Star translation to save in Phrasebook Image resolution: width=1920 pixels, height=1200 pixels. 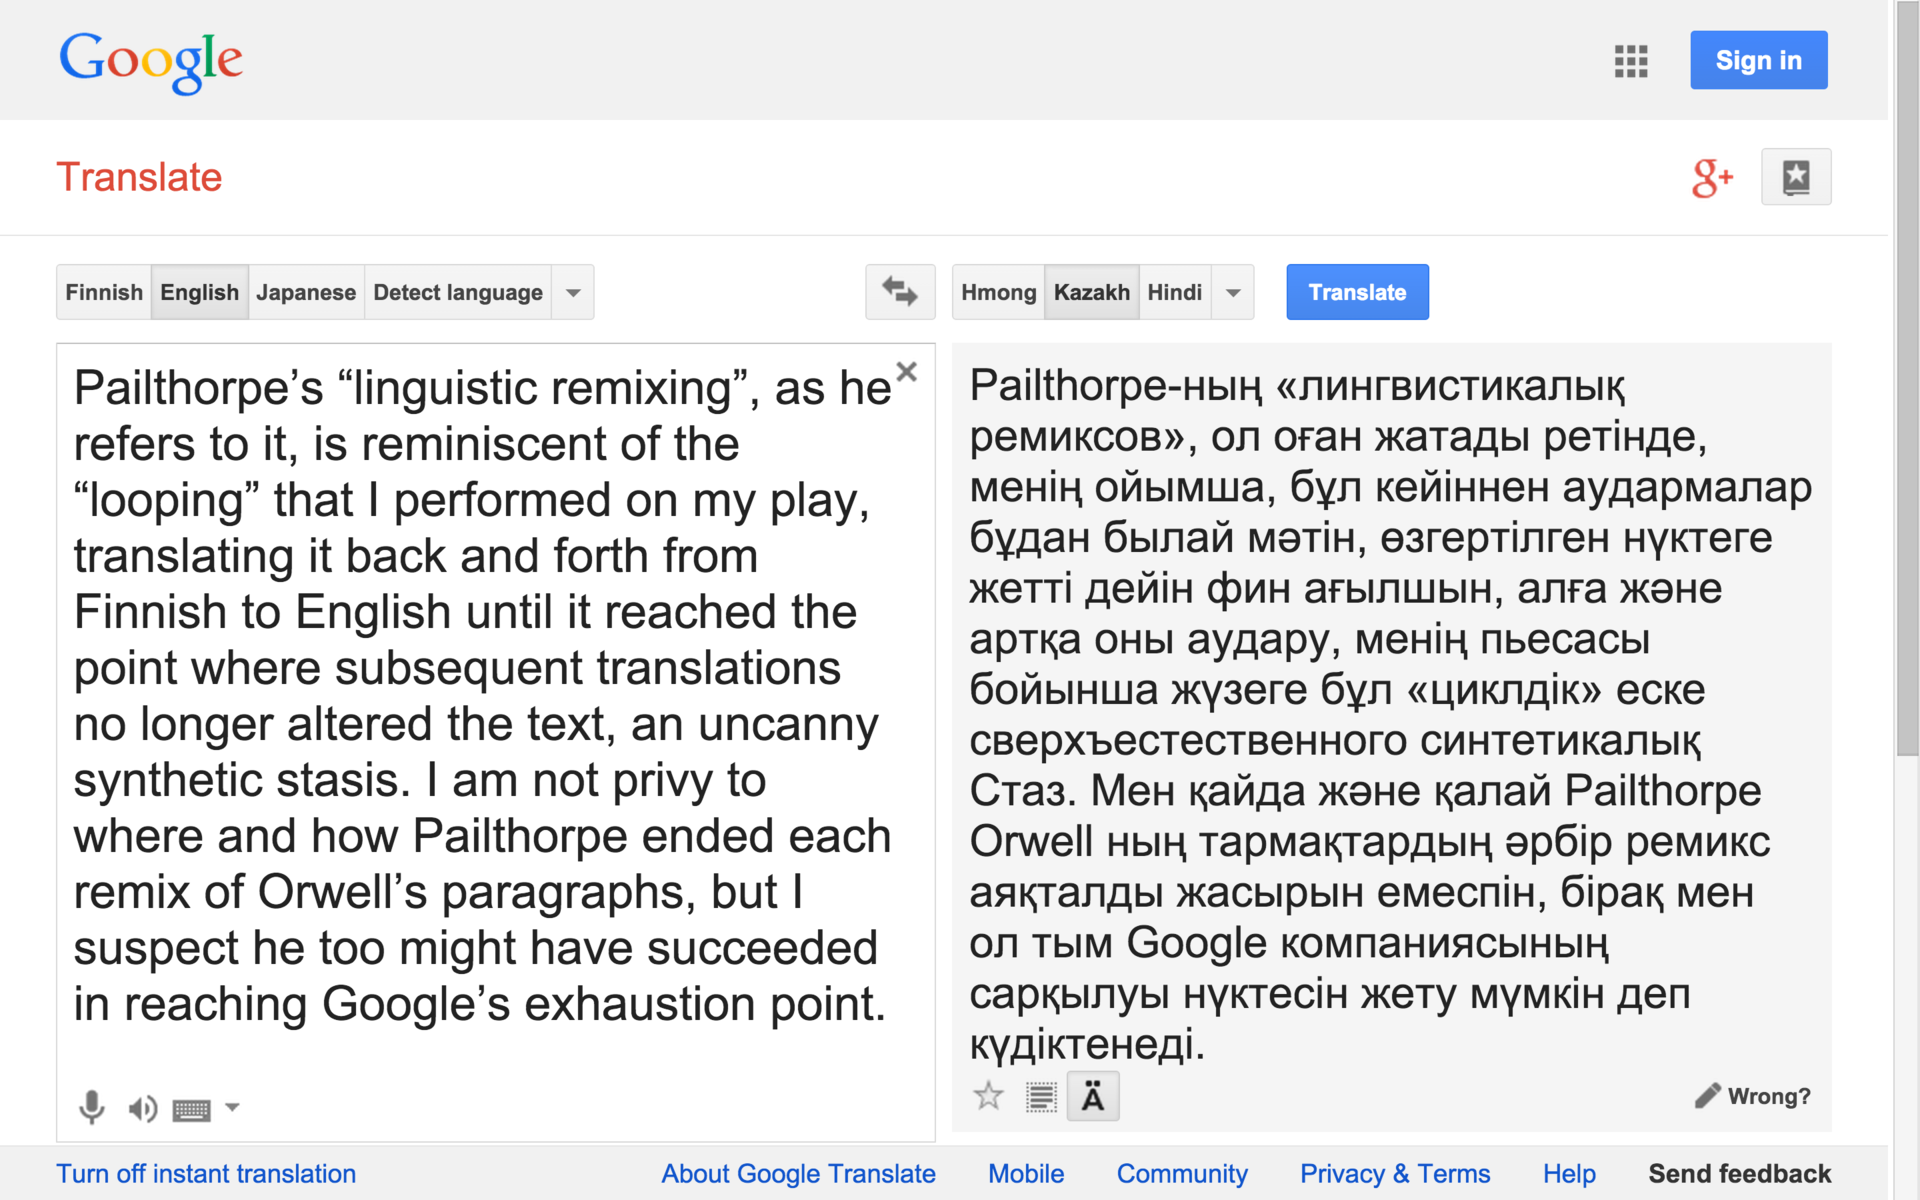pos(988,1096)
